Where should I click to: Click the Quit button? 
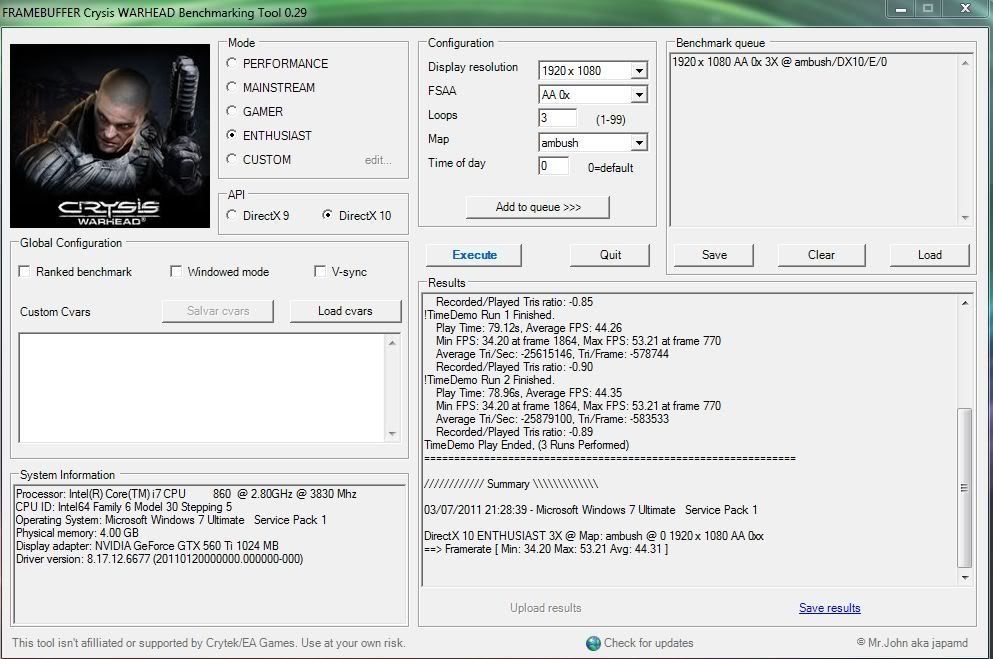[x=610, y=255]
